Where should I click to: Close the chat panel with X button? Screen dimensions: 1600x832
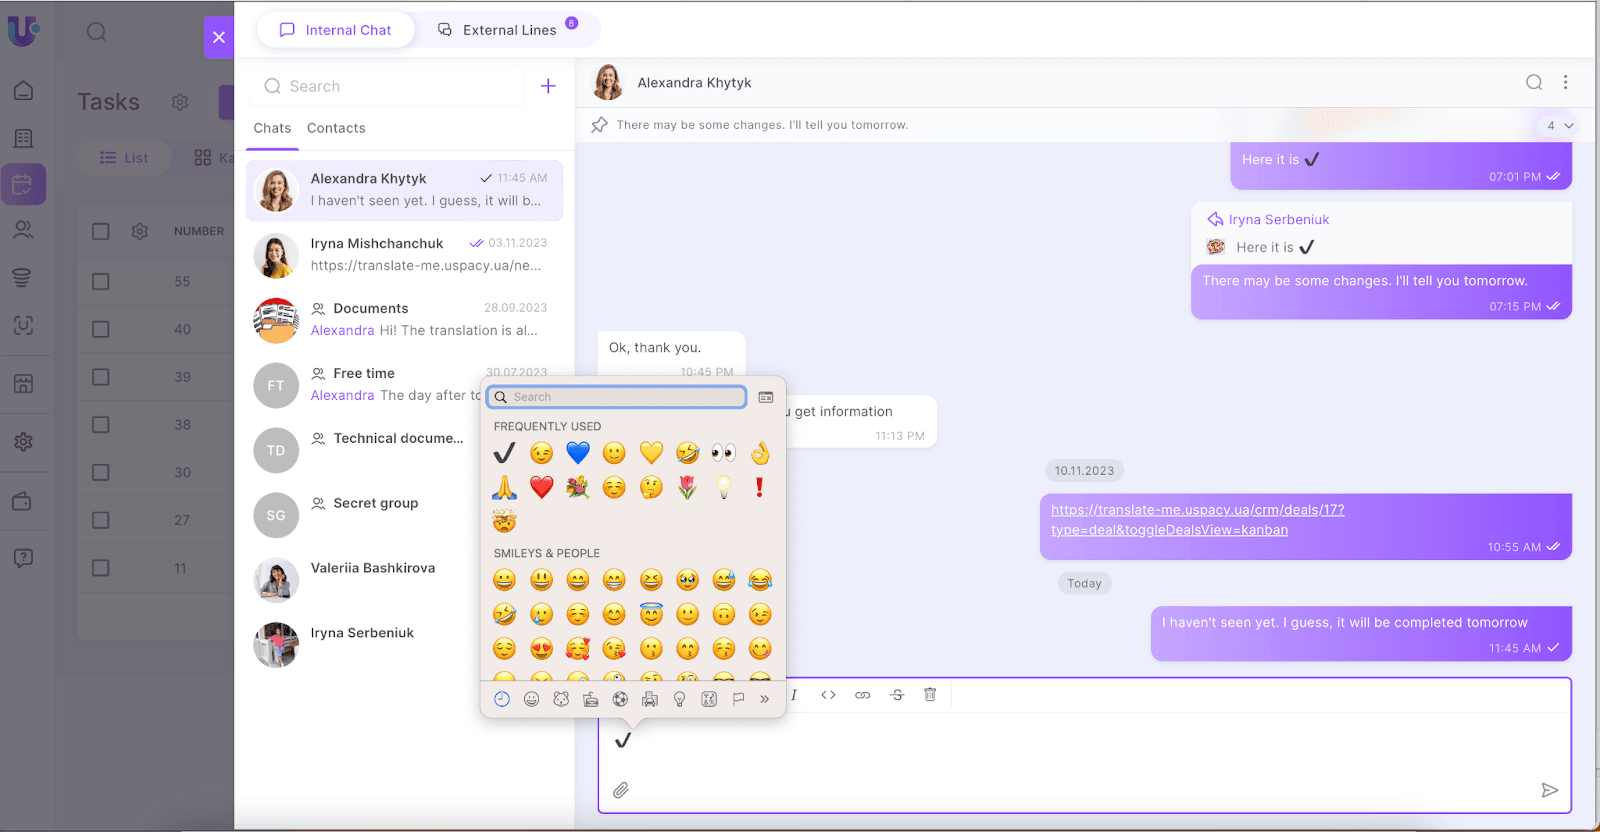[x=219, y=37]
